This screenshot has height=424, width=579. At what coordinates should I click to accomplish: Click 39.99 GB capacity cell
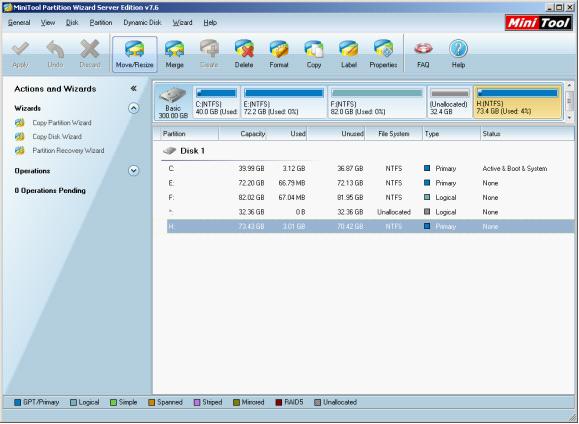[251, 168]
